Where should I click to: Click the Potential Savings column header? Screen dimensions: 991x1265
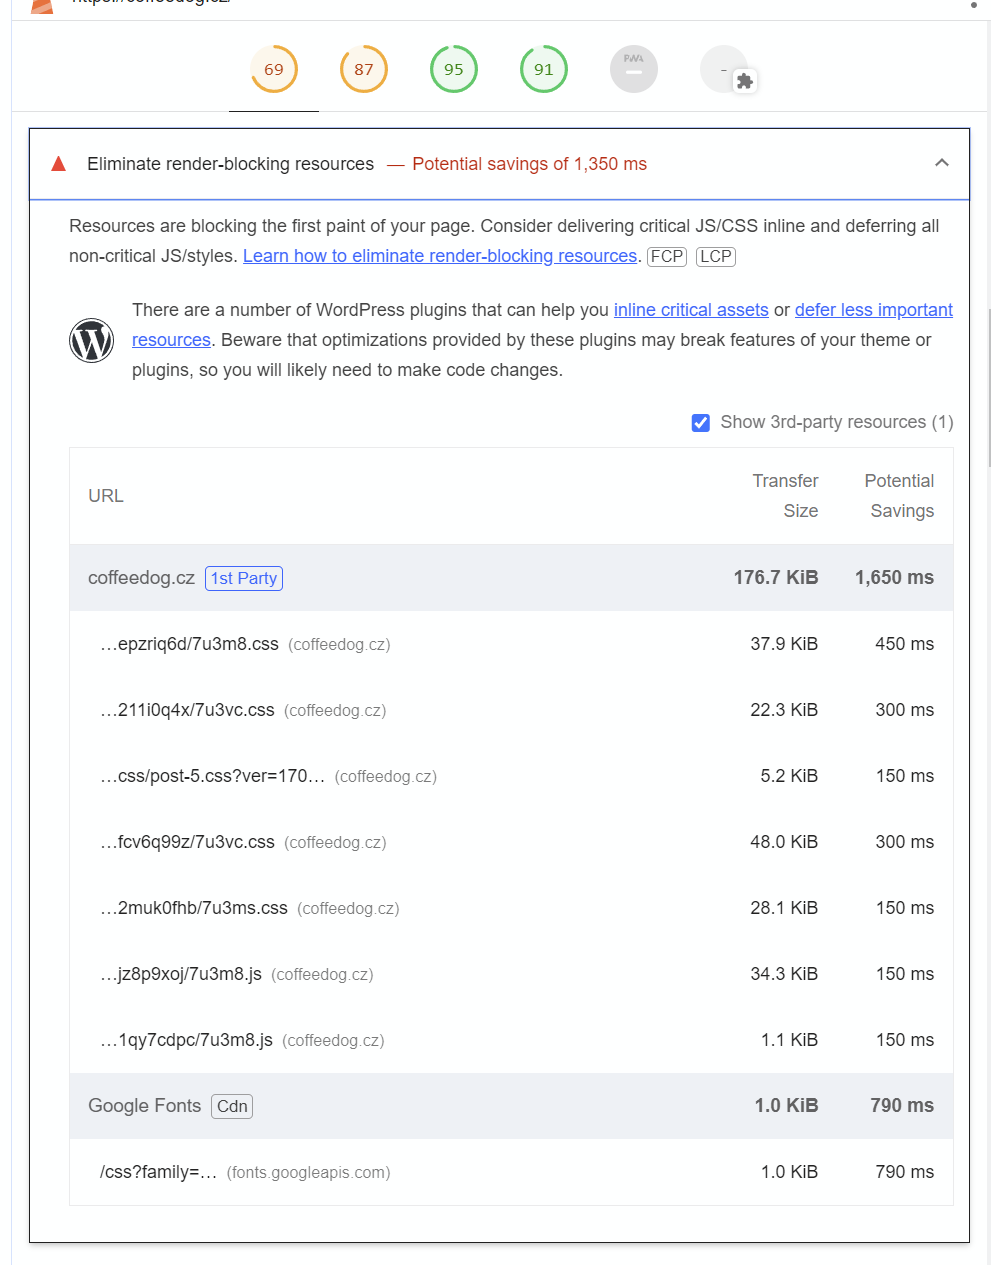899,496
